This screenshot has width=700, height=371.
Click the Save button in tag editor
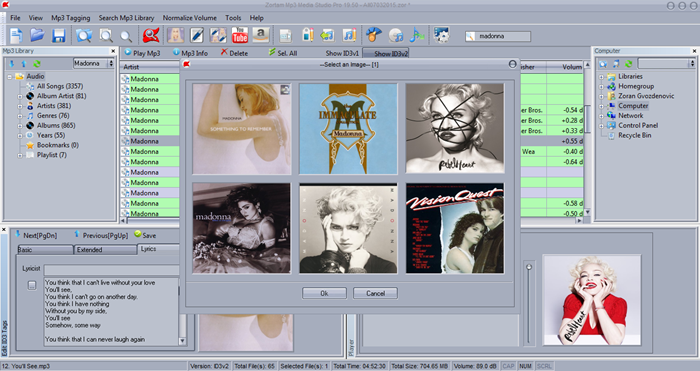(x=145, y=235)
